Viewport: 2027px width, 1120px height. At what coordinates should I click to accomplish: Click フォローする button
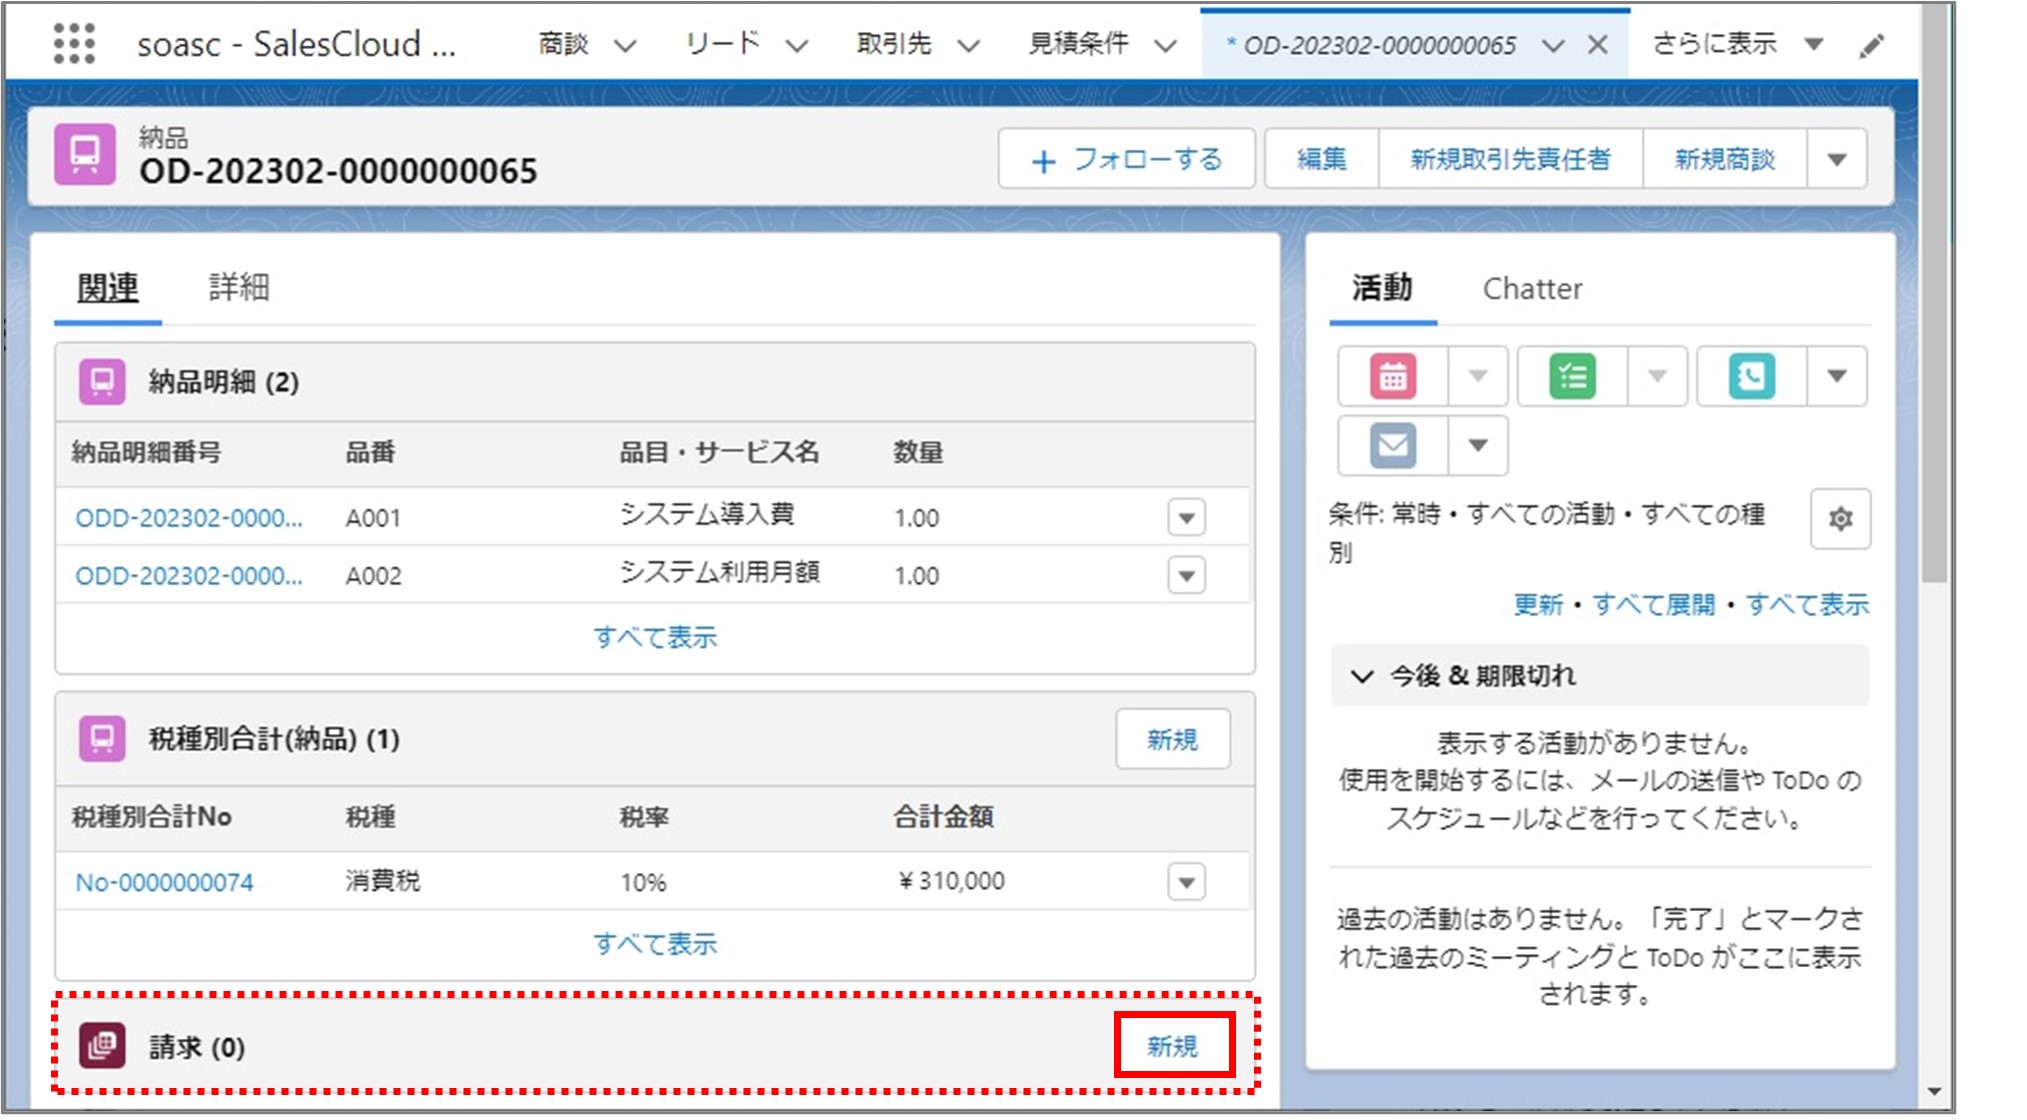[x=1126, y=159]
